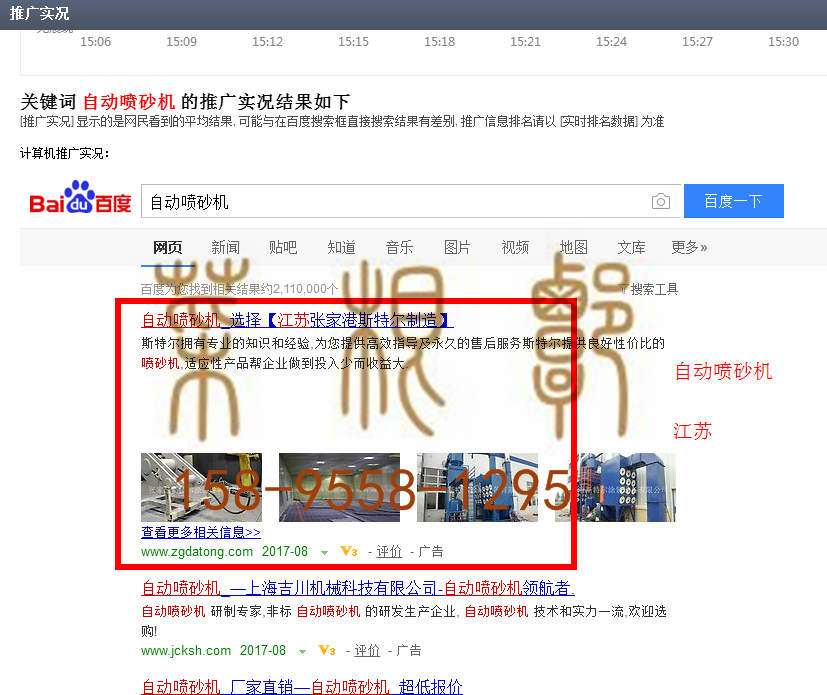Open the 文库 tab
This screenshot has height=695, width=827.
(631, 247)
